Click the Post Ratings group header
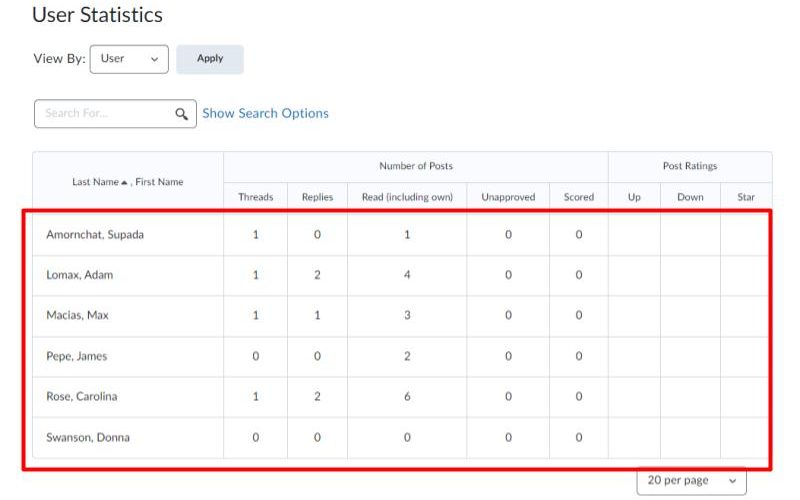The width and height of the screenshot is (800, 500). 690,166
